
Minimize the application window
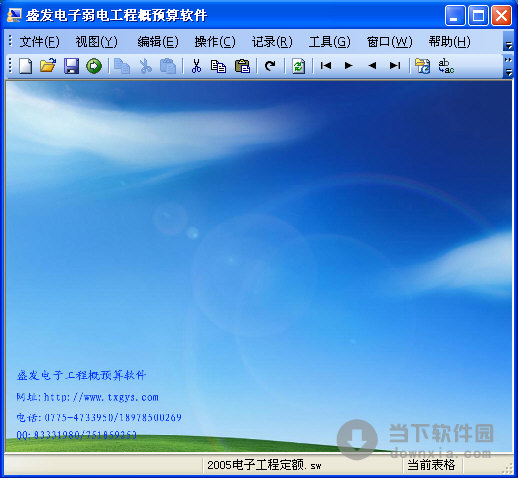pos(455,15)
